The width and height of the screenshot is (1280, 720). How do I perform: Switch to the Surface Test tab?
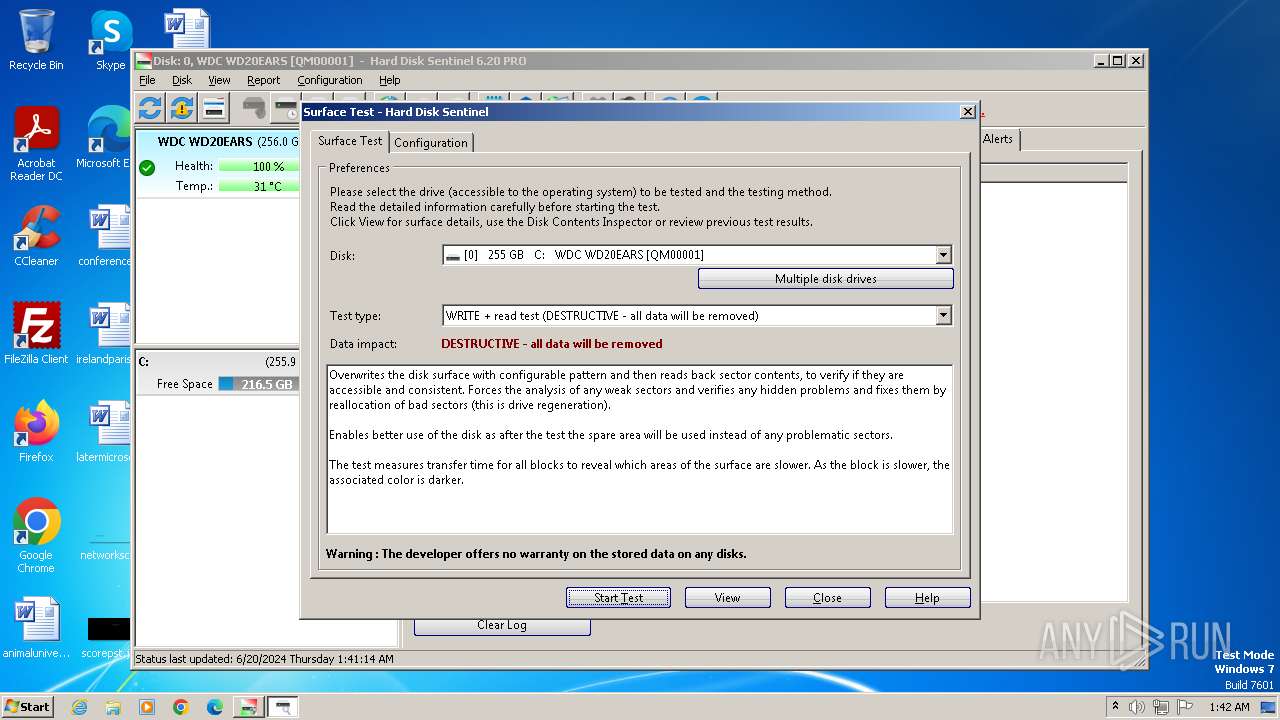[x=350, y=141]
